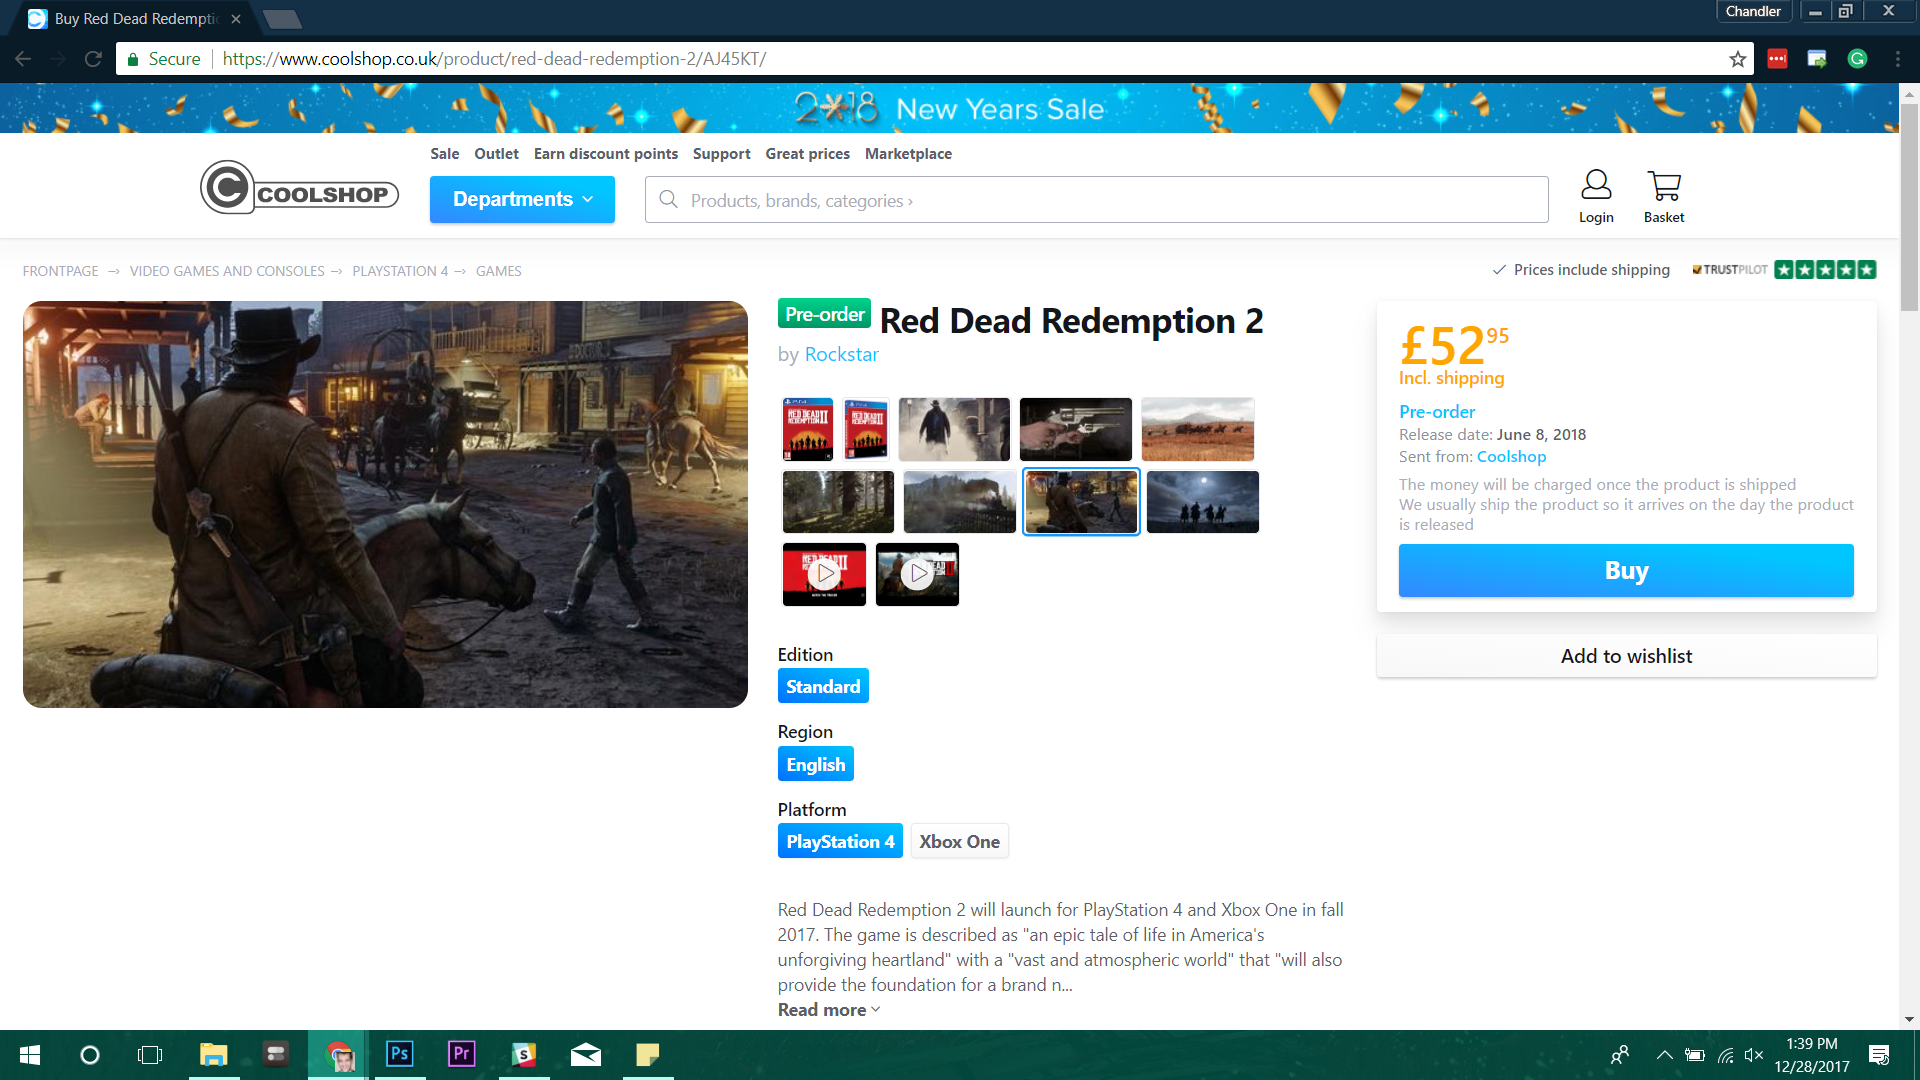Click the Grammarly extension icon
Image resolution: width=1920 pixels, height=1080 pixels.
(x=1857, y=59)
